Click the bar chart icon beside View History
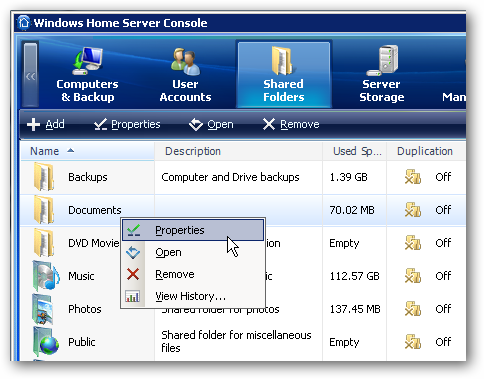The image size is (484, 379). pos(133,296)
